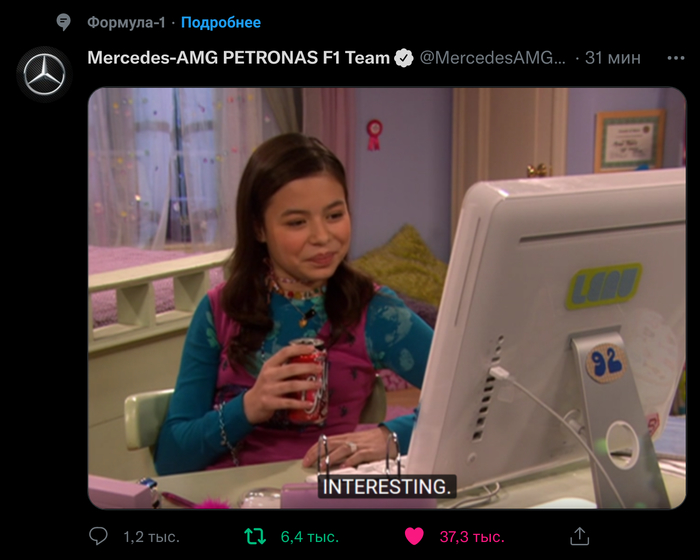The width and height of the screenshot is (700, 560).
Task: Open the attached GIF of the girl
Action: coord(387,298)
